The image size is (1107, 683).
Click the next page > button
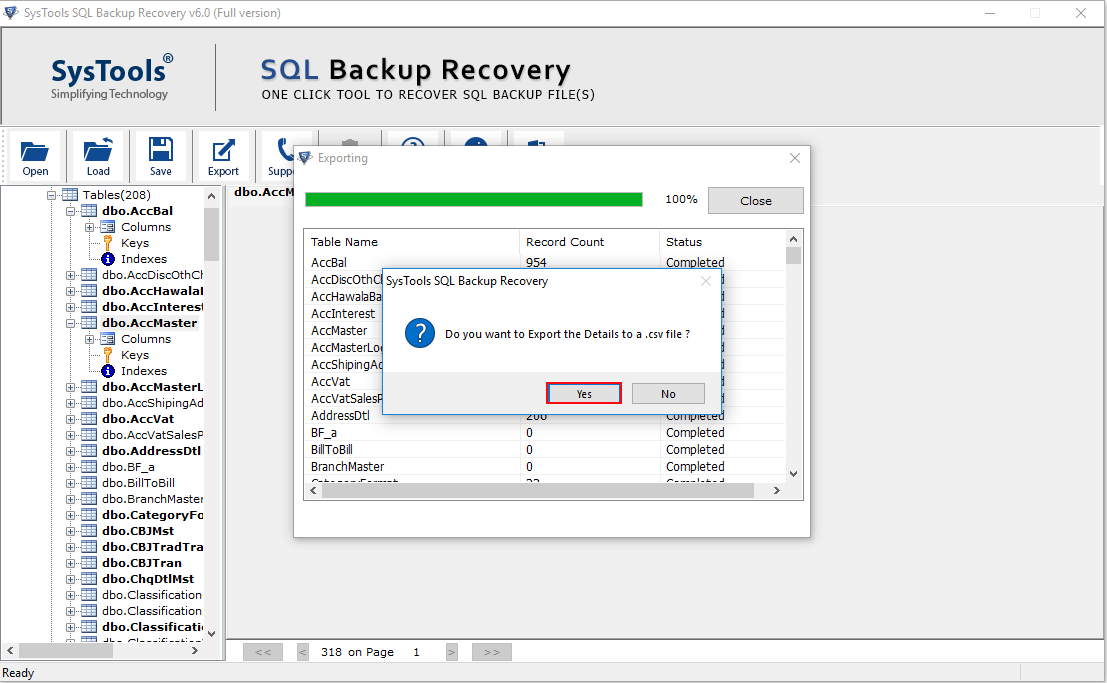451,652
